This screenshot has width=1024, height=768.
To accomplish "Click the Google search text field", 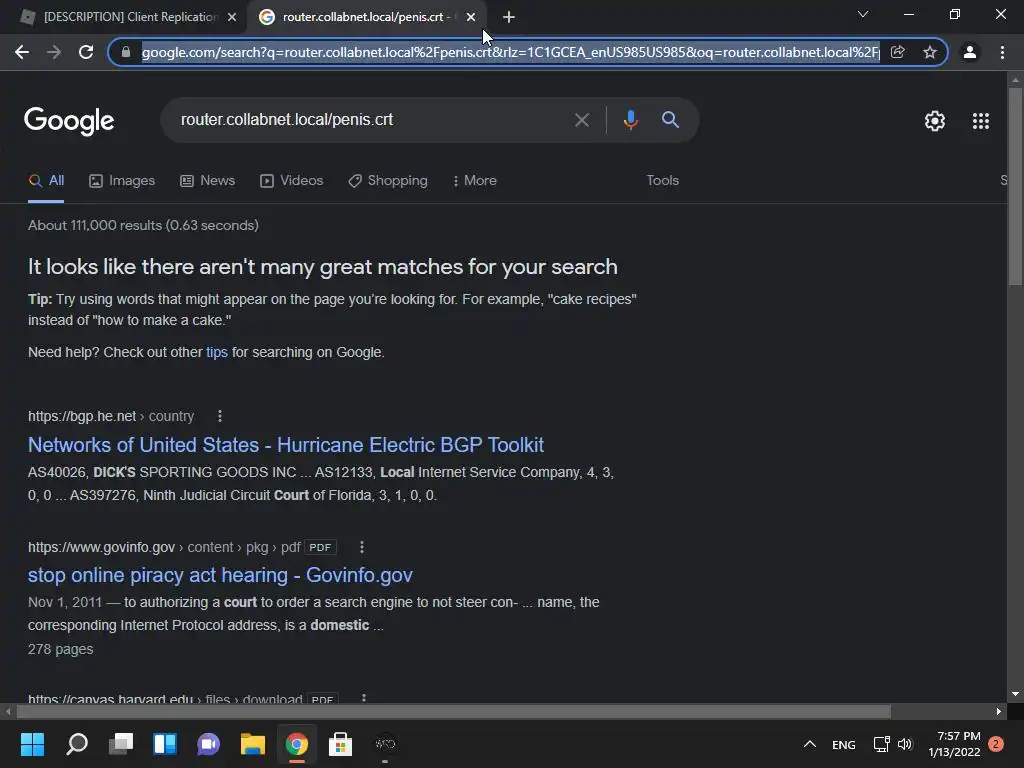I will pyautogui.click(x=372, y=120).
